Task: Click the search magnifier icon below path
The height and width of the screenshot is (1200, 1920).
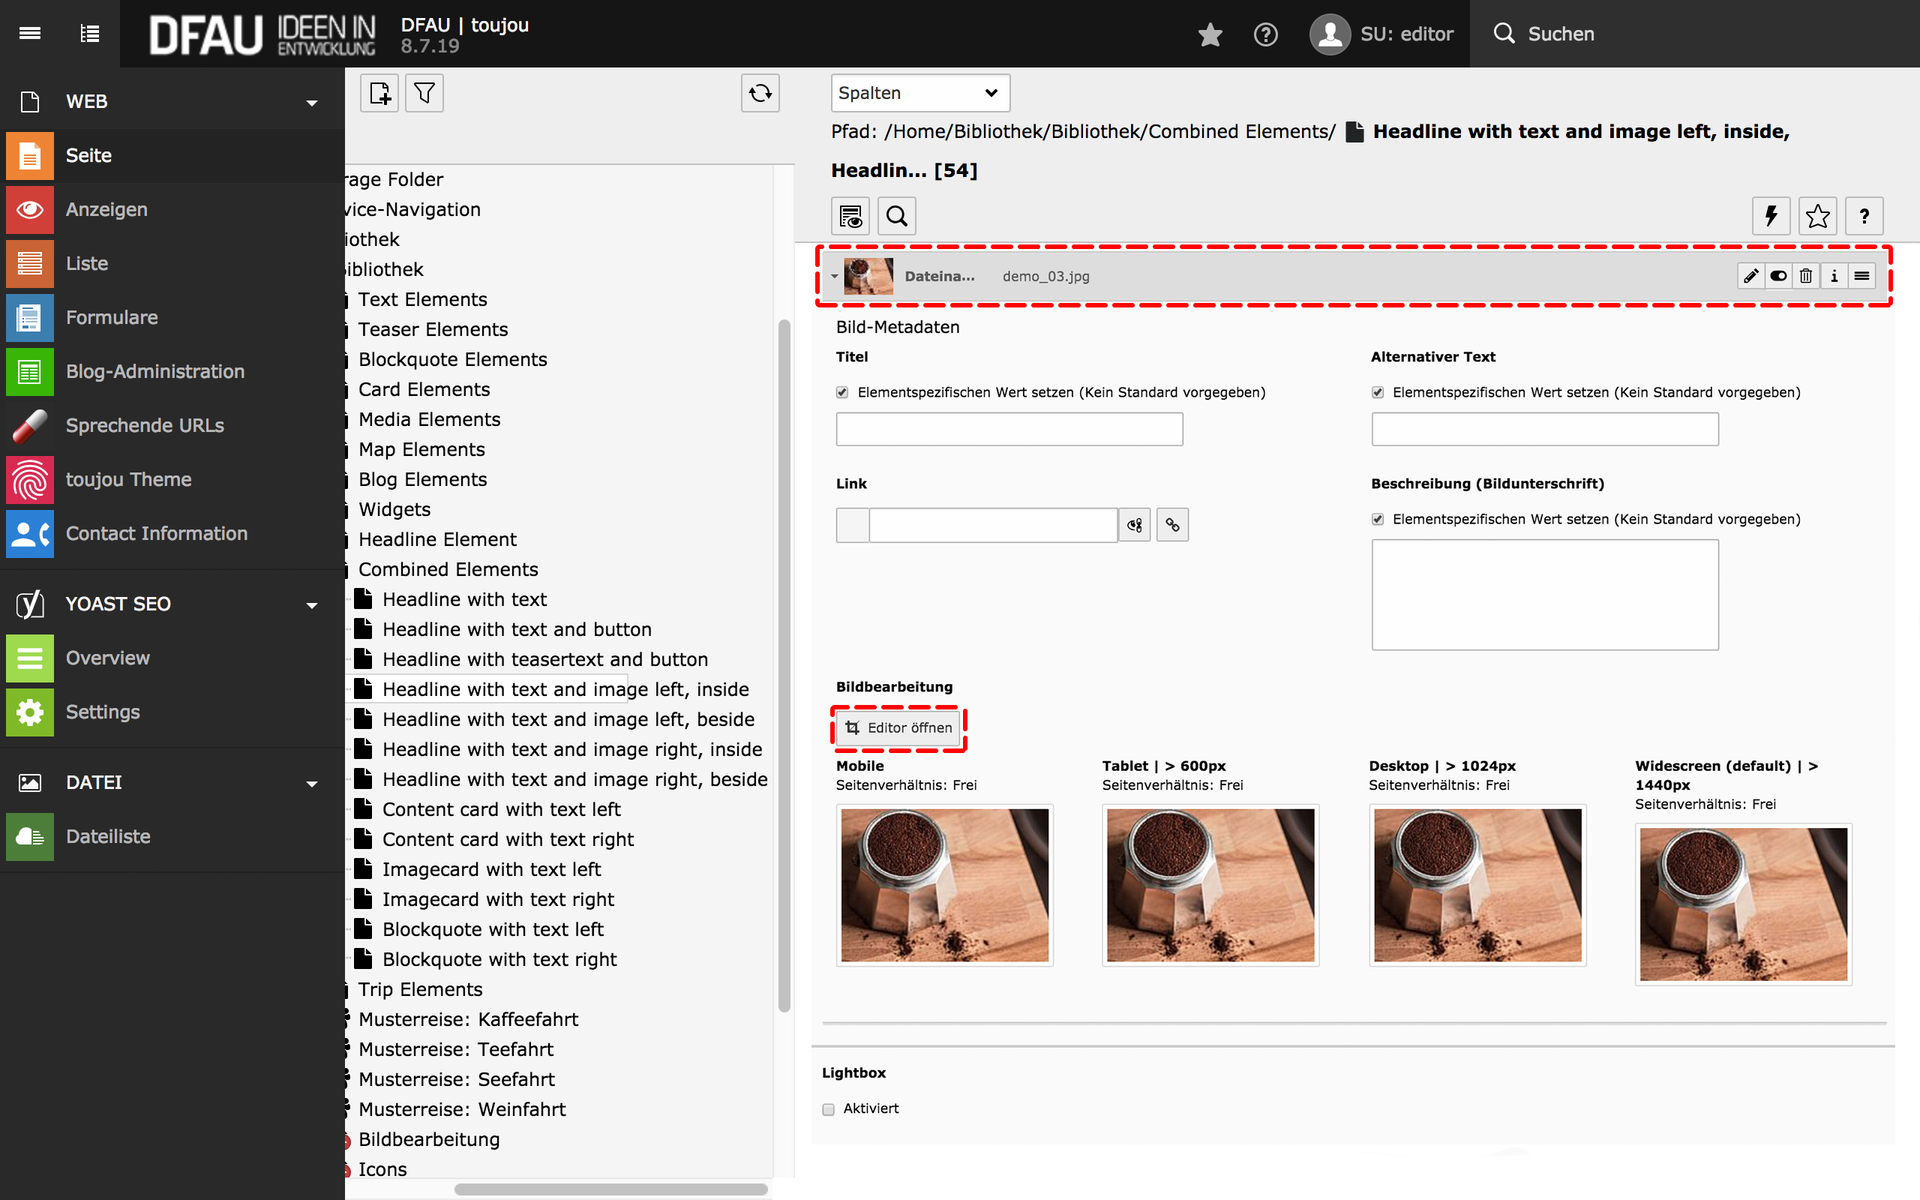Action: pyautogui.click(x=897, y=216)
